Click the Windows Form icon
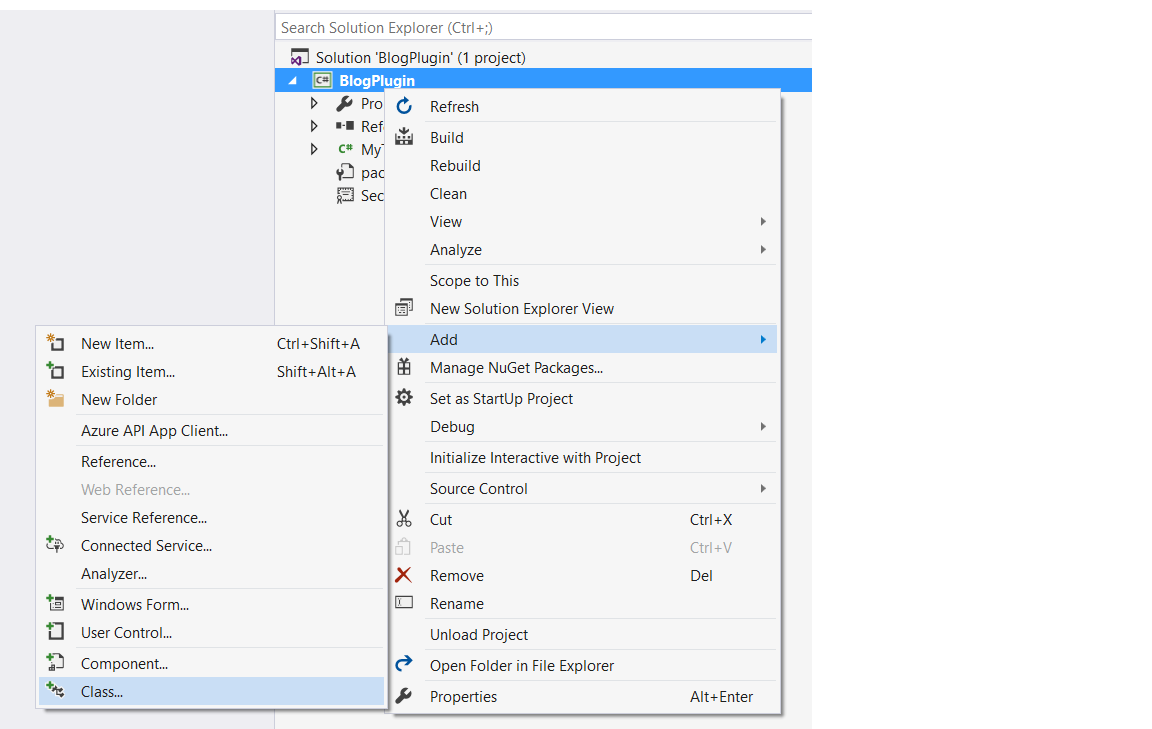Viewport: 1152px width, 729px height. click(x=56, y=604)
